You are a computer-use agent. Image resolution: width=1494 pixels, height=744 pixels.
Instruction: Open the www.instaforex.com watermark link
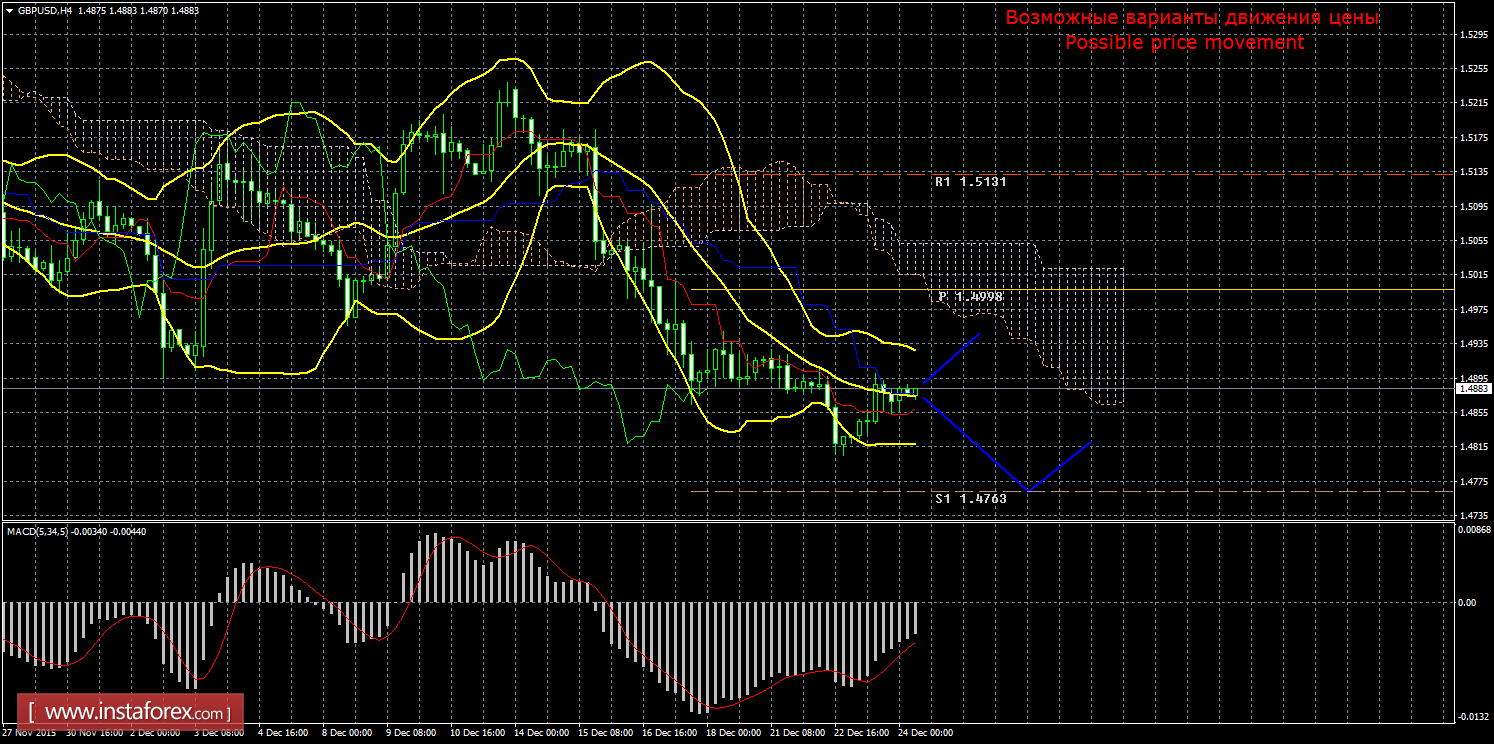pyautogui.click(x=136, y=713)
